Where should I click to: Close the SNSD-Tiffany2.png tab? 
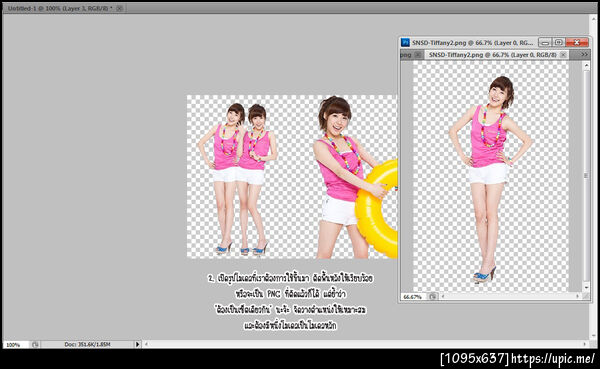point(563,55)
